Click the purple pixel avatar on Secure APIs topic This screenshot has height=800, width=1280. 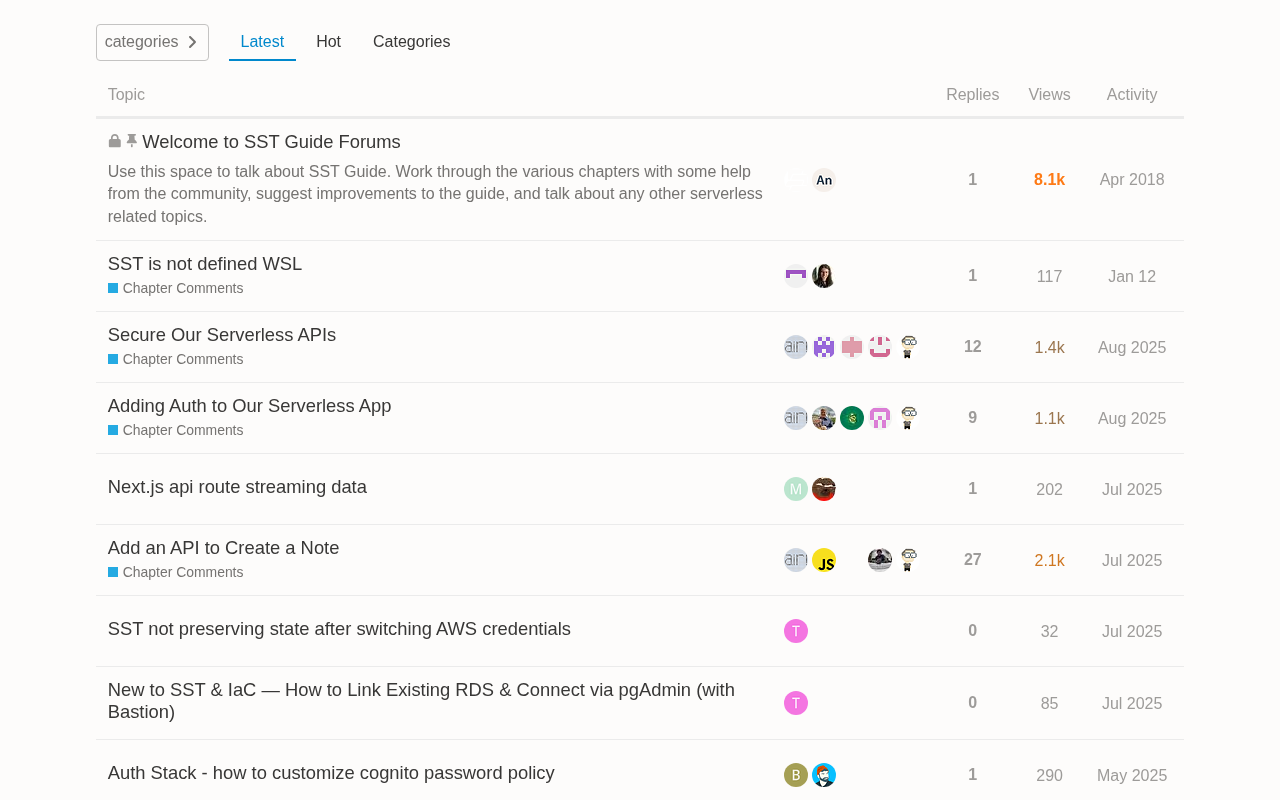[x=823, y=347]
